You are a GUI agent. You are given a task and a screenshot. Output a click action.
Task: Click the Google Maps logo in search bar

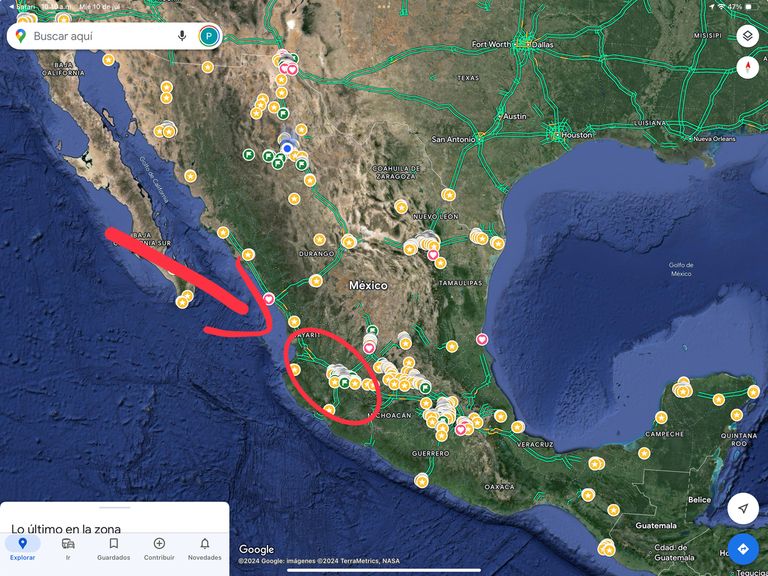[x=21, y=36]
